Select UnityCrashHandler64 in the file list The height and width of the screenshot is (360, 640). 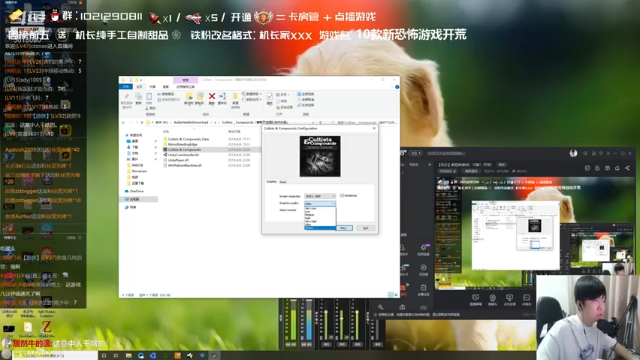[x=181, y=155]
